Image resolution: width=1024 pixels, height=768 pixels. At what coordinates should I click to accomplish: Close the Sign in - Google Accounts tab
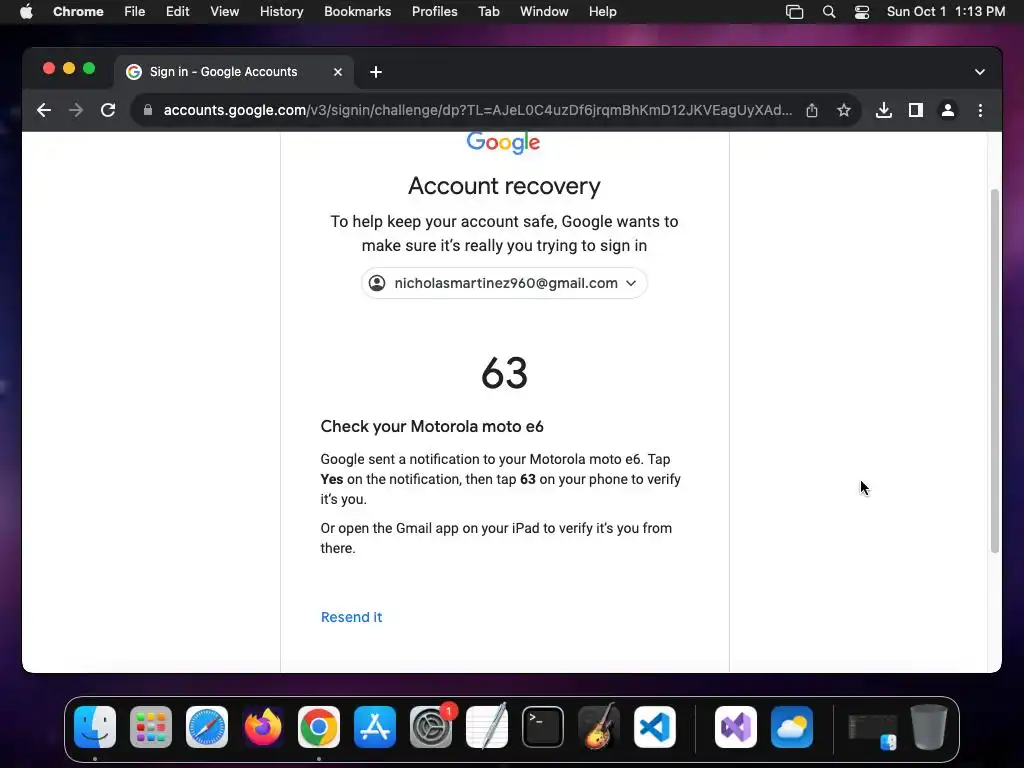[338, 72]
